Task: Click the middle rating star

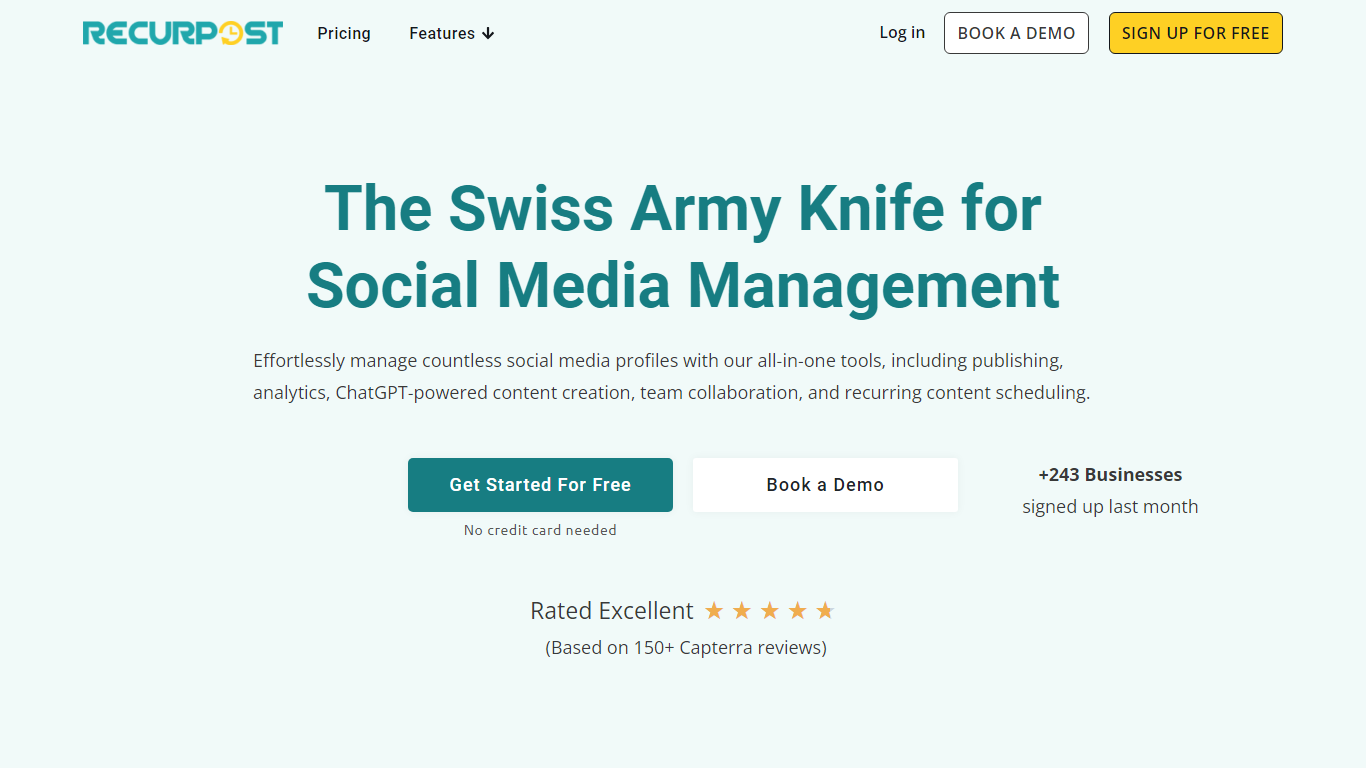Action: (770, 611)
